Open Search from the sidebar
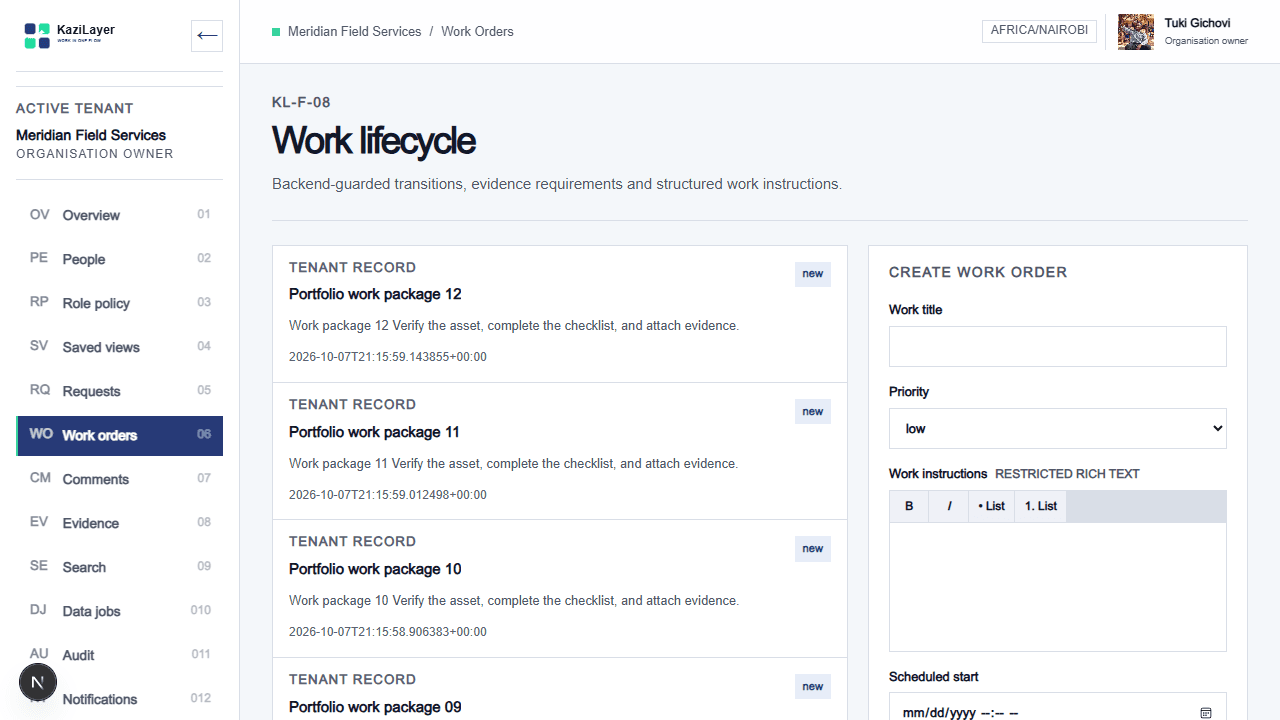 (120, 567)
